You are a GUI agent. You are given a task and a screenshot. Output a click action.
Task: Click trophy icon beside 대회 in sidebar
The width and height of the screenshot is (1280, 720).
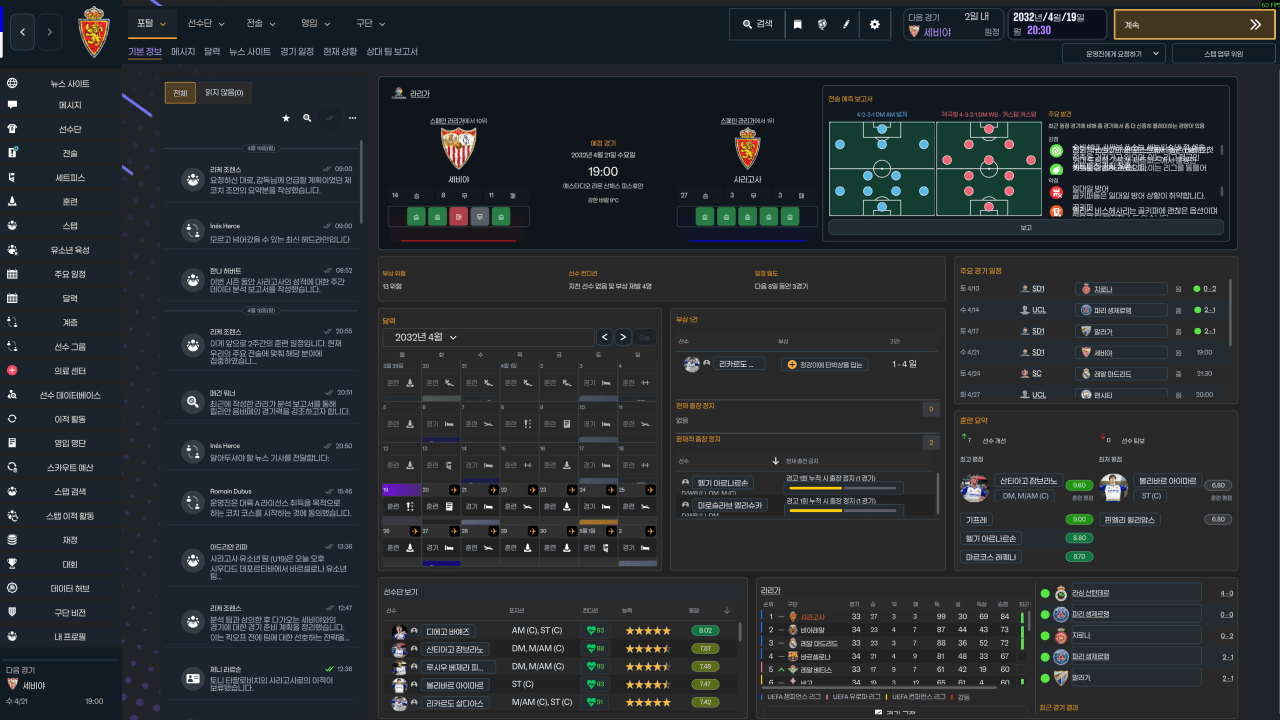tap(12, 563)
